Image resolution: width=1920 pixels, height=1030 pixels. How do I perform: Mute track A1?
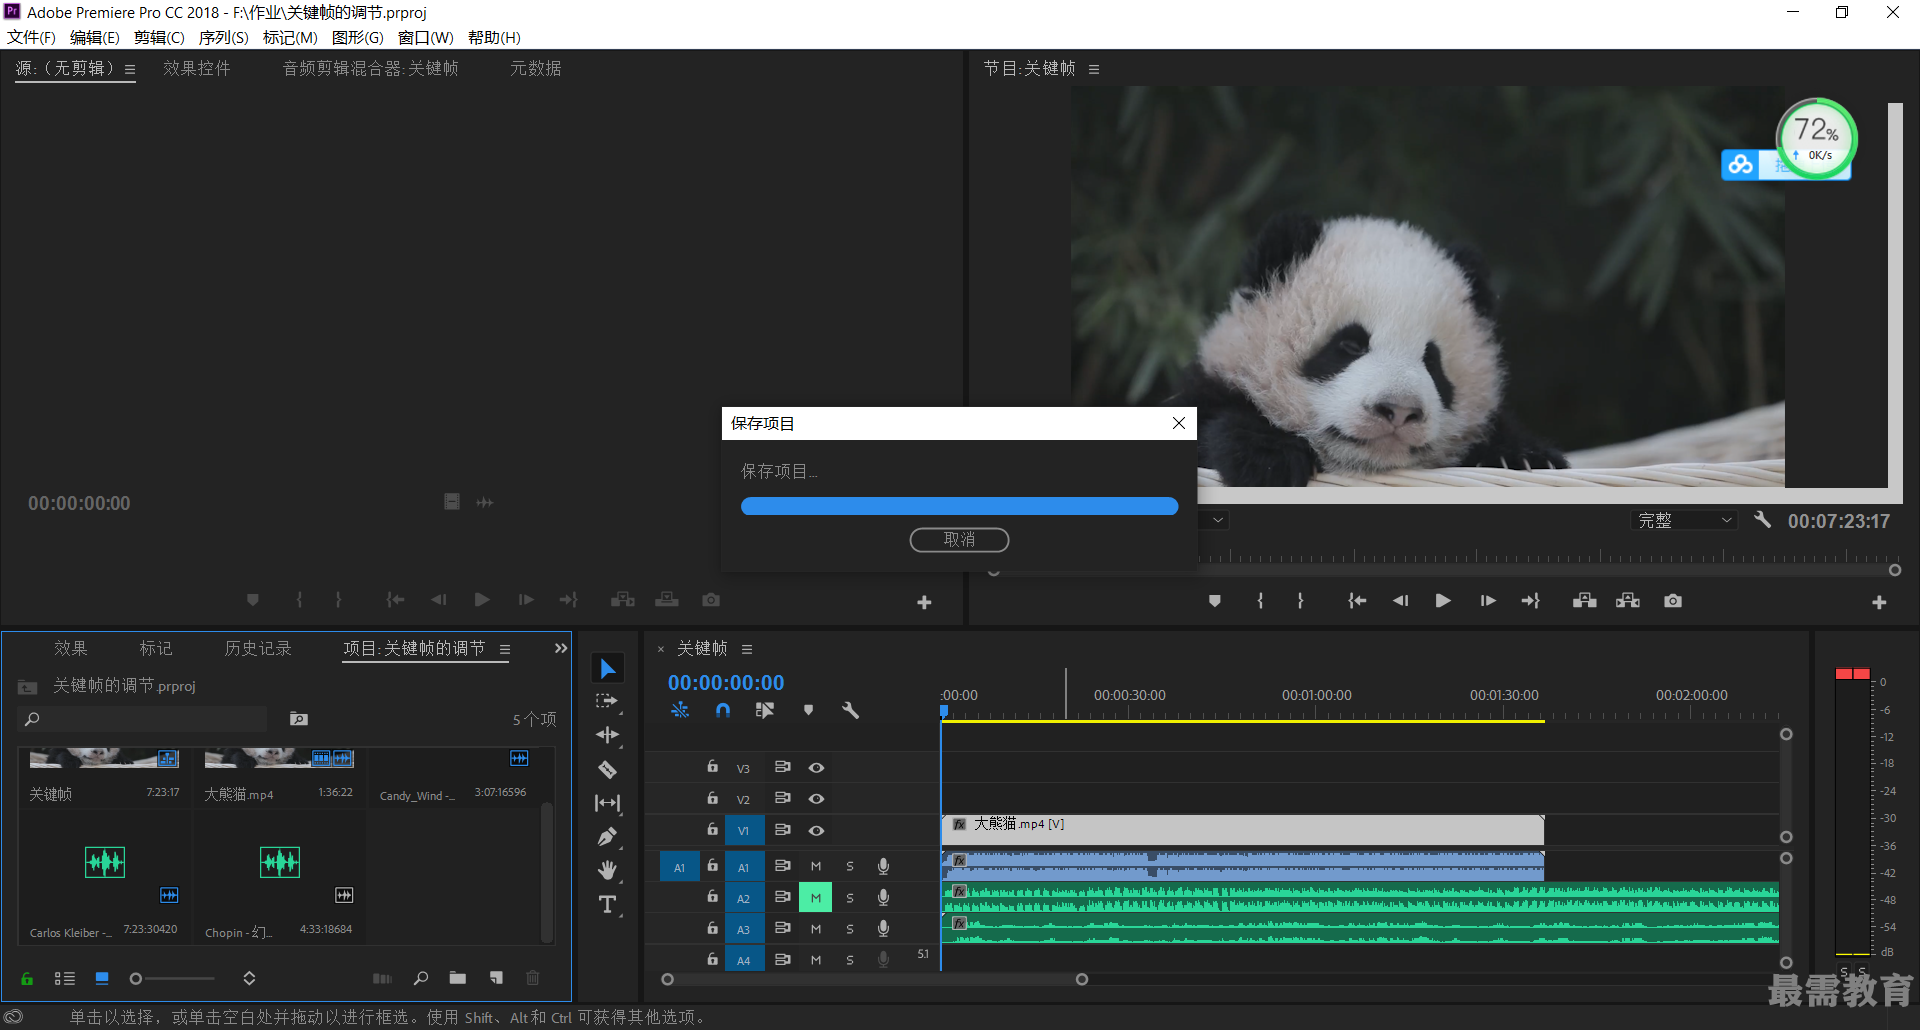tap(816, 866)
